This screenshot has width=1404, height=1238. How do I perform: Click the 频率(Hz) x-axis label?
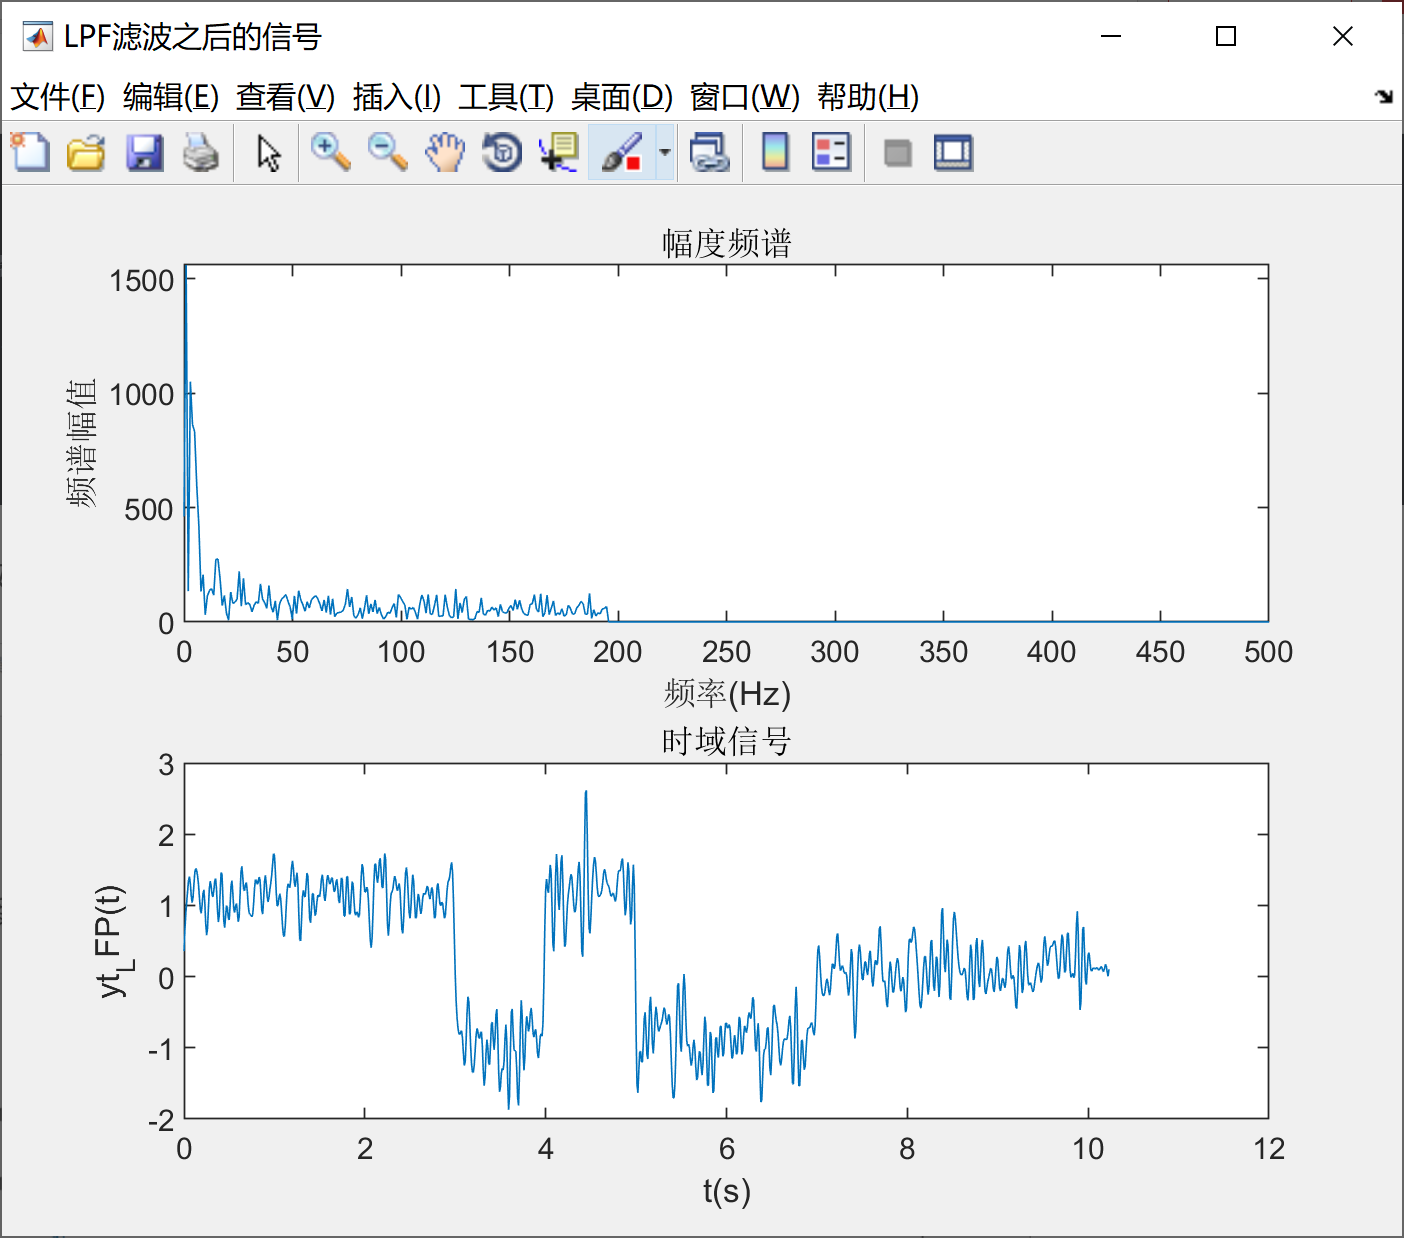click(727, 693)
